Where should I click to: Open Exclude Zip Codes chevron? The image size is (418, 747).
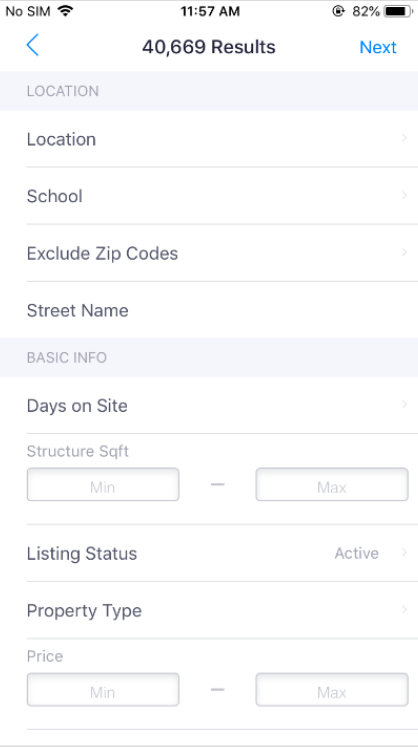click(x=404, y=252)
